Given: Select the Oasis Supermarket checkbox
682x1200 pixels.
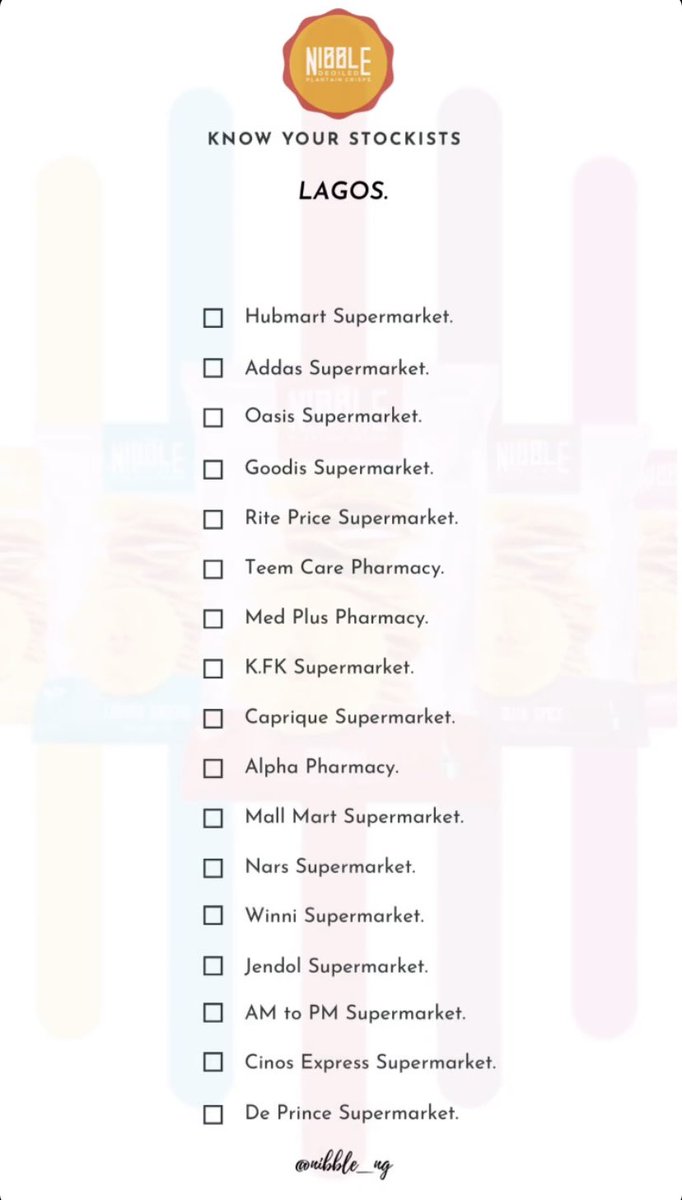Looking at the screenshot, I should click(x=213, y=418).
